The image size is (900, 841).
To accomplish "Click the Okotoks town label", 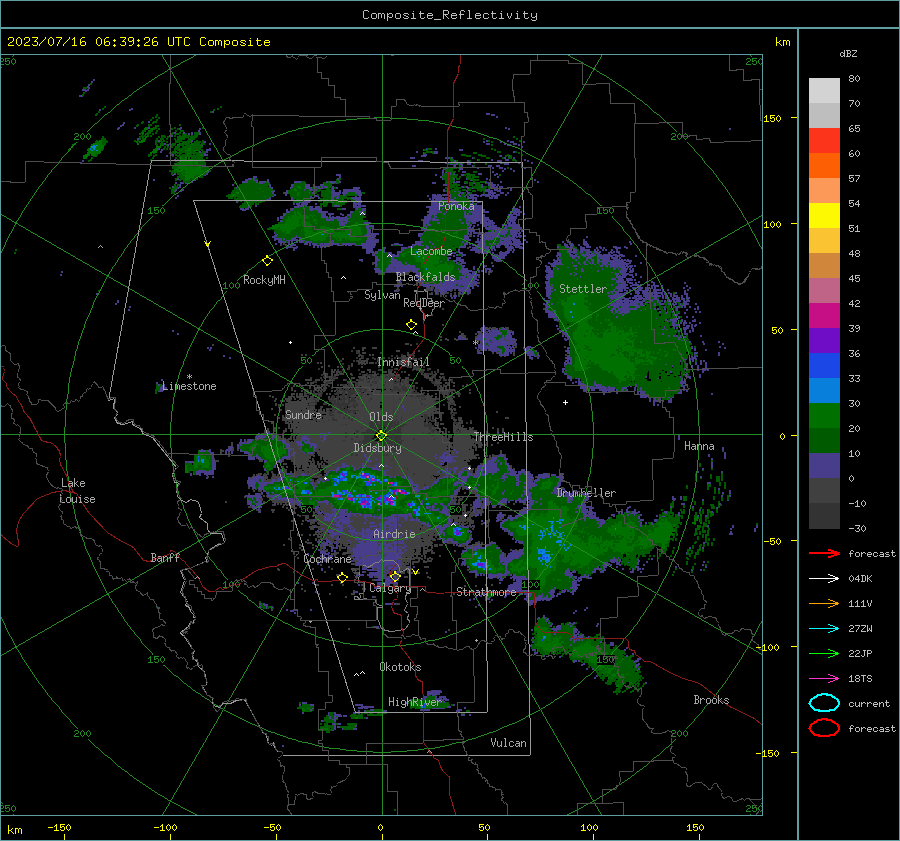I will pos(400,667).
